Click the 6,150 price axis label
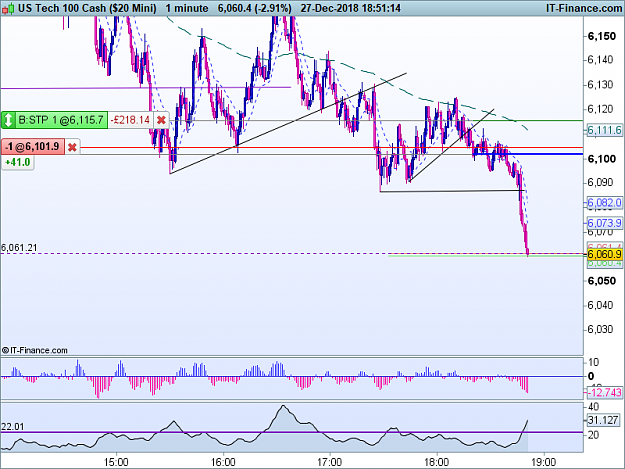The image size is (625, 469). tap(602, 36)
